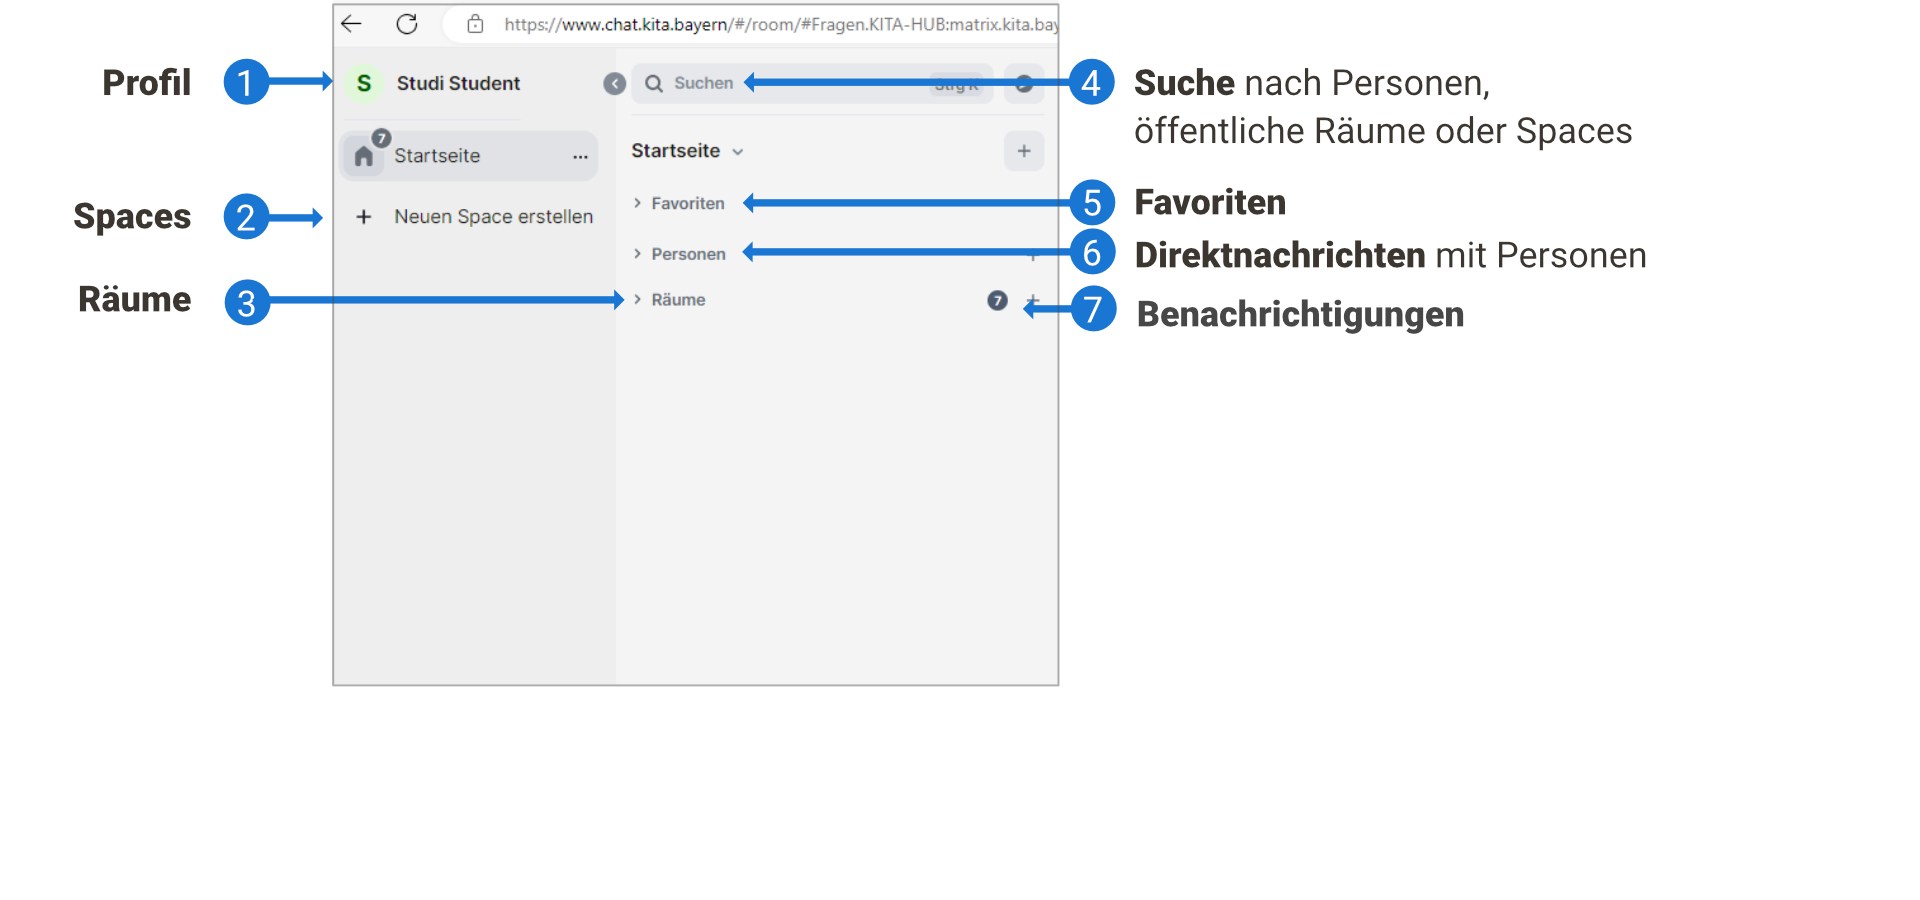Click the plus icon beside Neuen Space erstellen
Viewport: 1920px width, 900px height.
[364, 217]
